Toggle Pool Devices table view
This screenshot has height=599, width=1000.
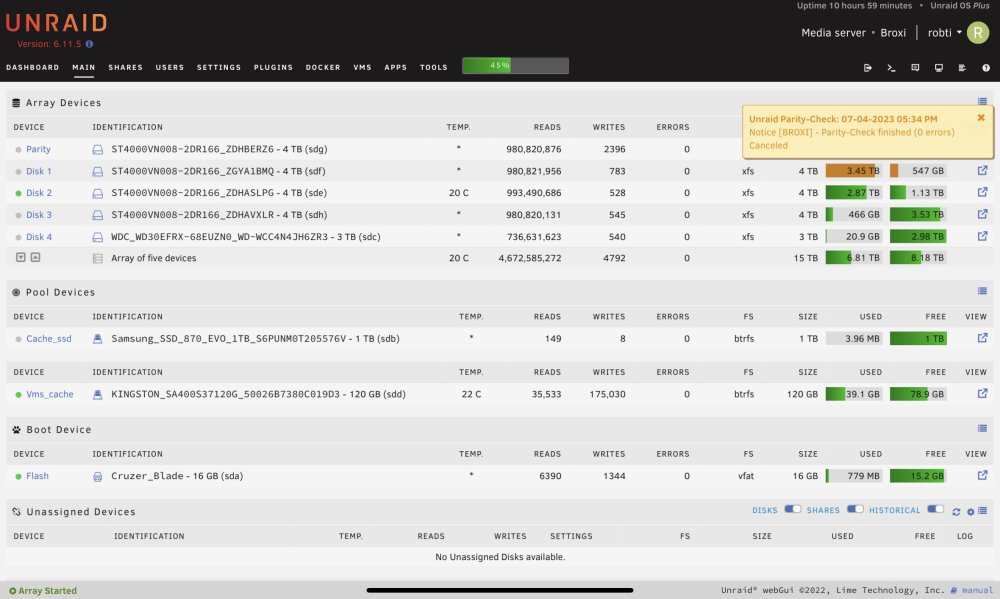click(x=982, y=291)
